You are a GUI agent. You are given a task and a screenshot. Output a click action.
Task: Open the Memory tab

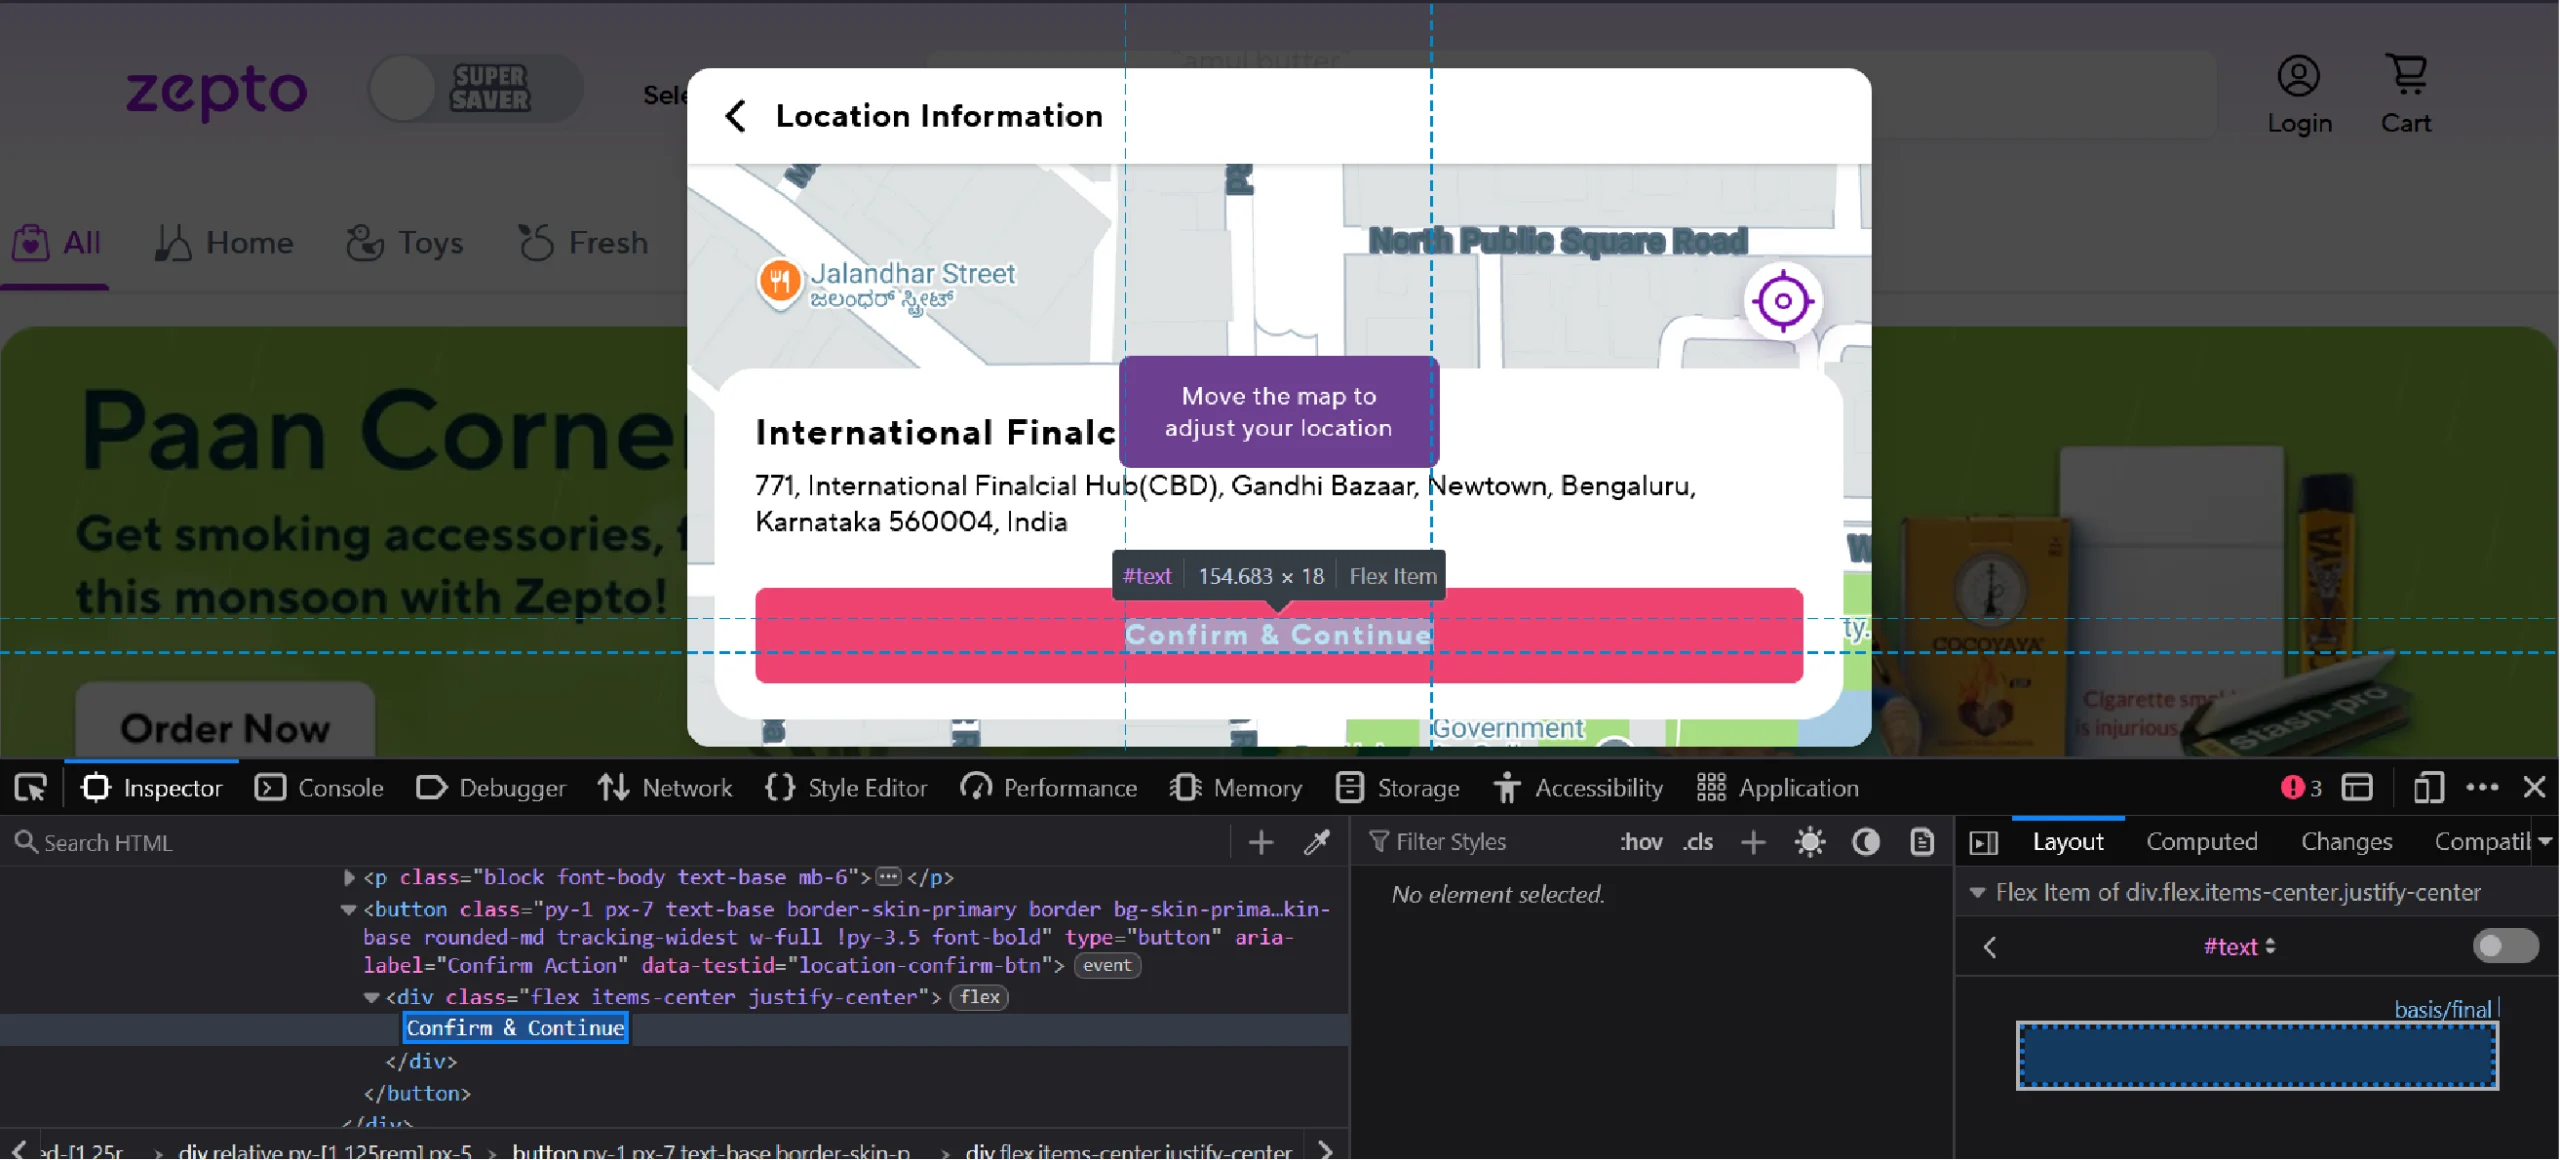[1236, 788]
